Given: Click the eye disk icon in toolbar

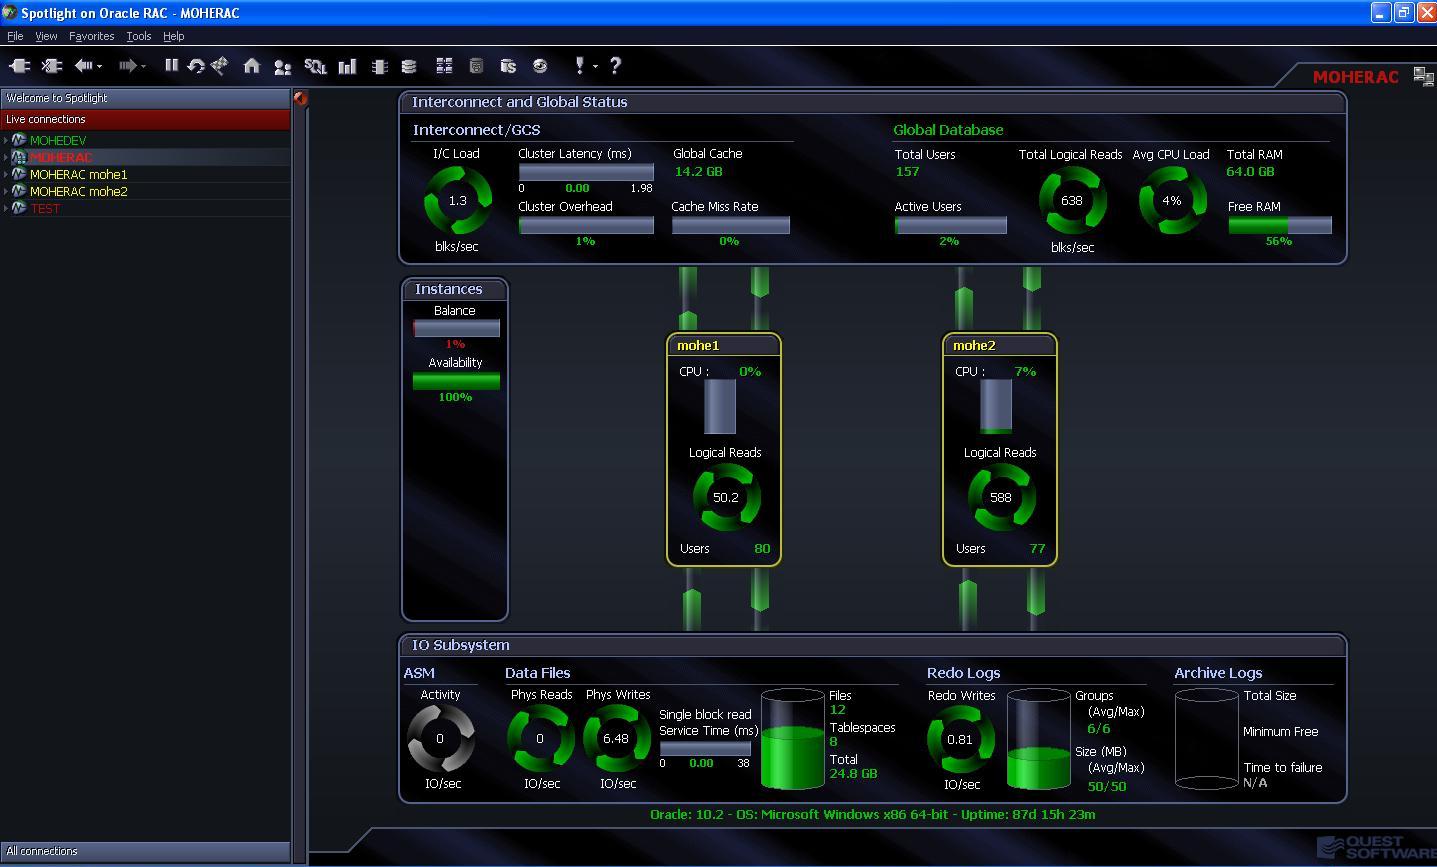Looking at the screenshot, I should click(x=540, y=66).
